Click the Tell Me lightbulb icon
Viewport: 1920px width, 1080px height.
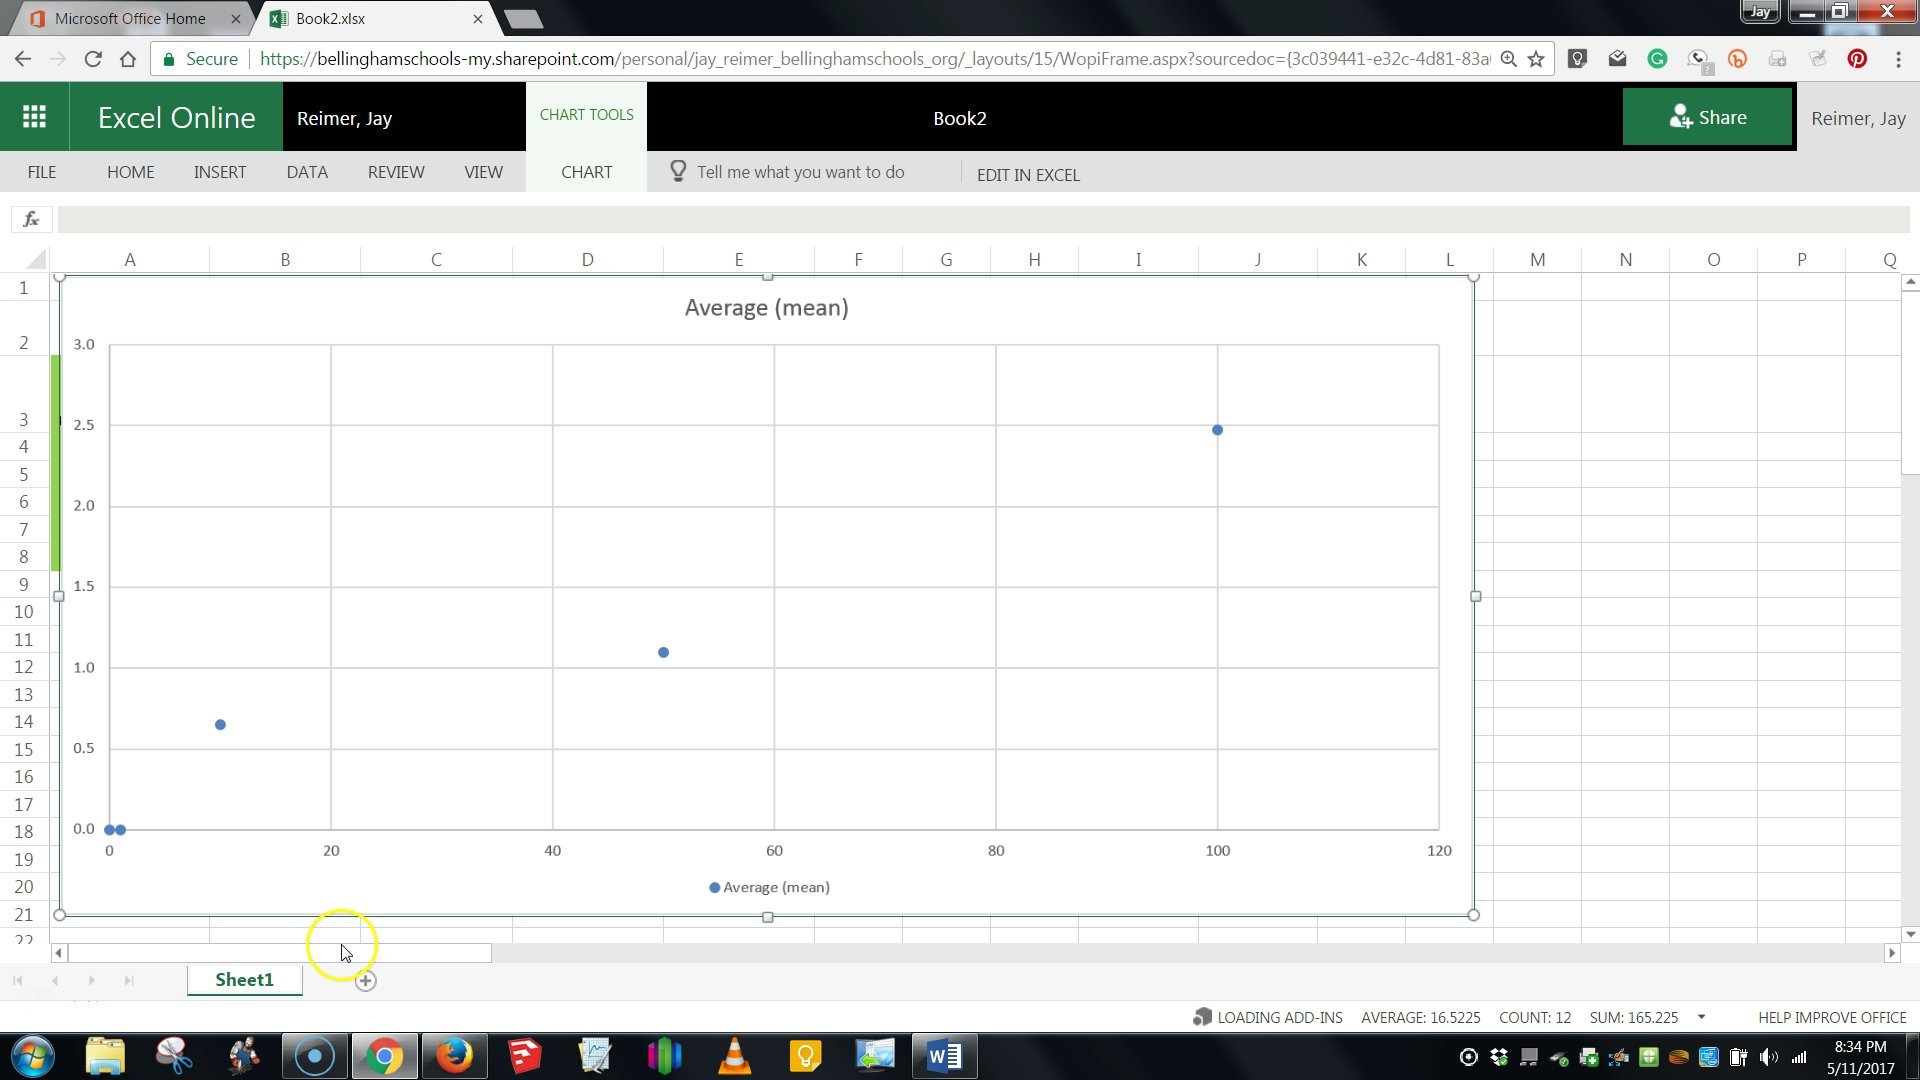[x=678, y=171]
